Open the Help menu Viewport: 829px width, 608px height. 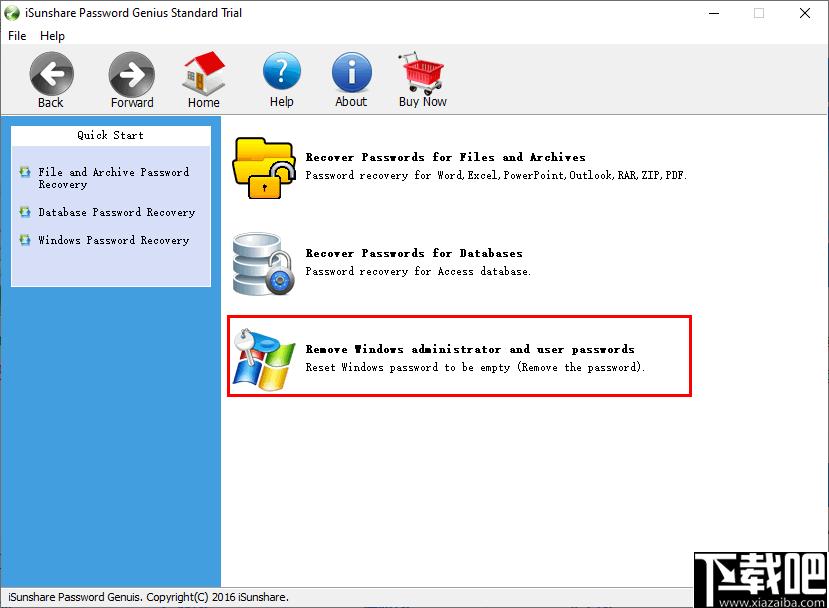[52, 36]
